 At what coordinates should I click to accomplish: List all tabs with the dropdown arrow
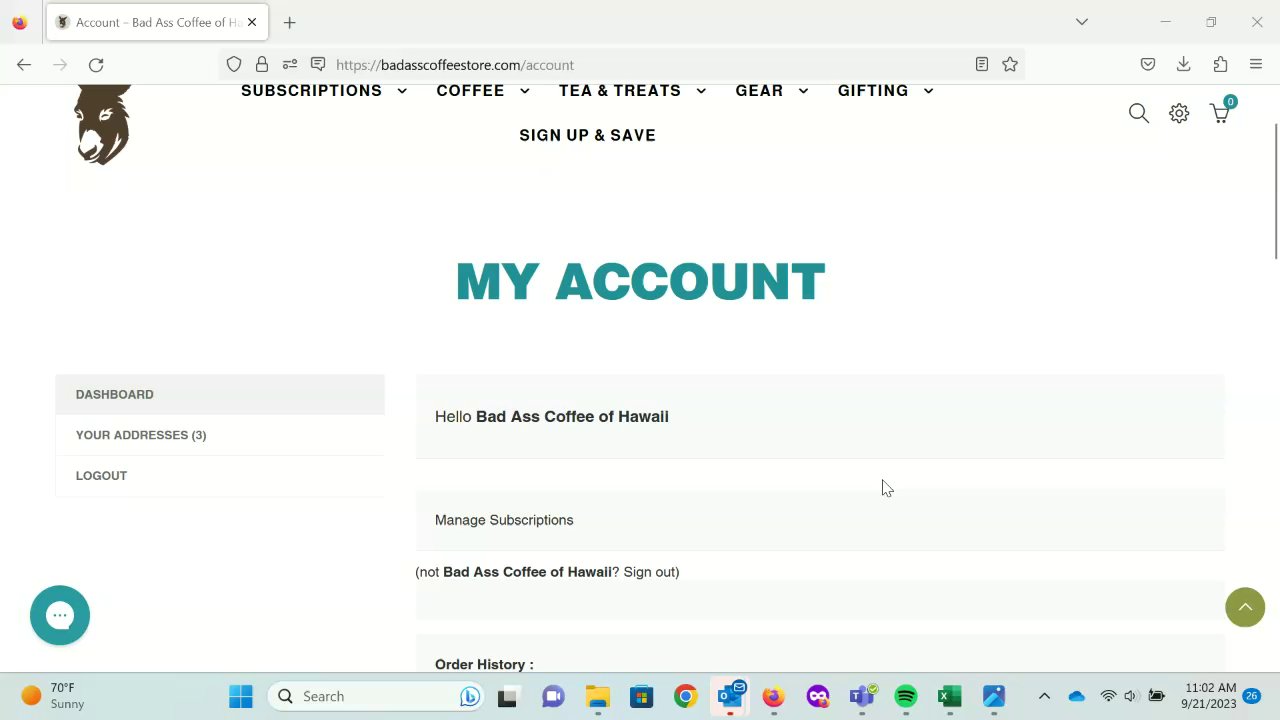pos(1081,22)
